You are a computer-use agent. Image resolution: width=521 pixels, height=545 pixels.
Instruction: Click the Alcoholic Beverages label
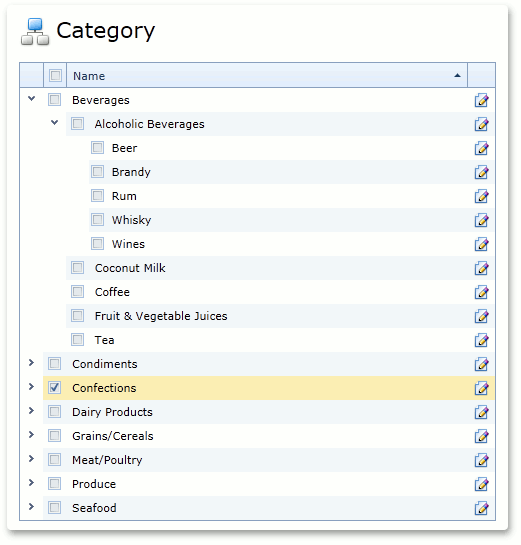tap(149, 124)
